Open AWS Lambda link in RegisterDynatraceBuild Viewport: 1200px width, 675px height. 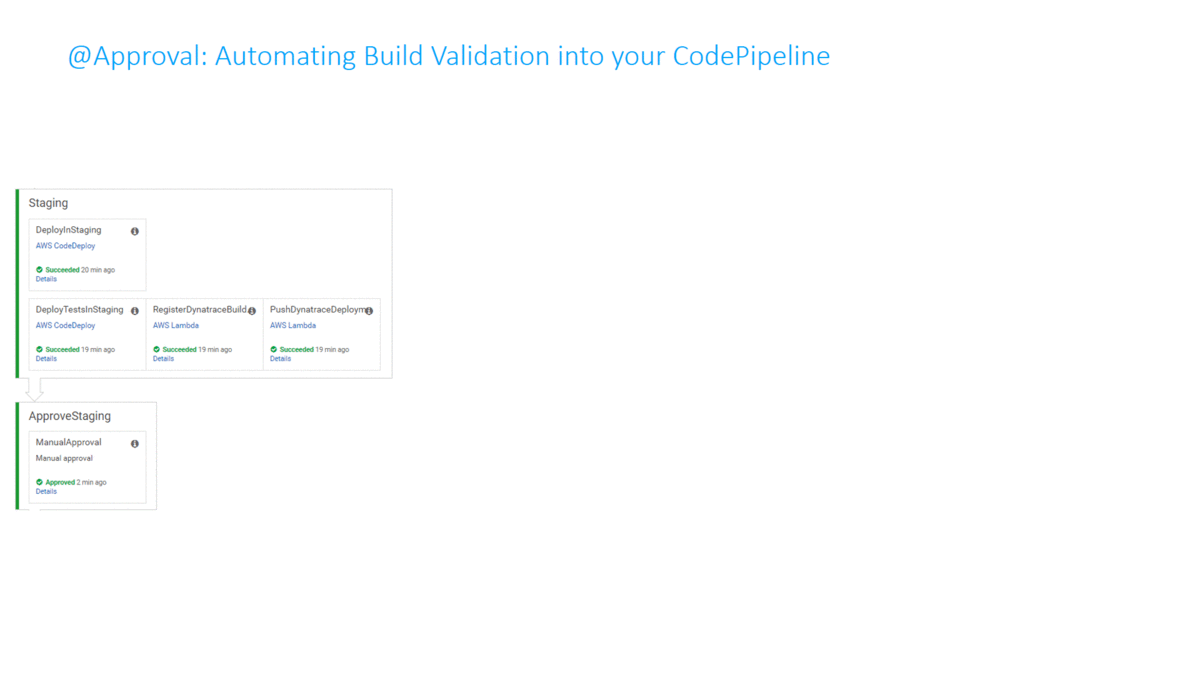coord(176,325)
